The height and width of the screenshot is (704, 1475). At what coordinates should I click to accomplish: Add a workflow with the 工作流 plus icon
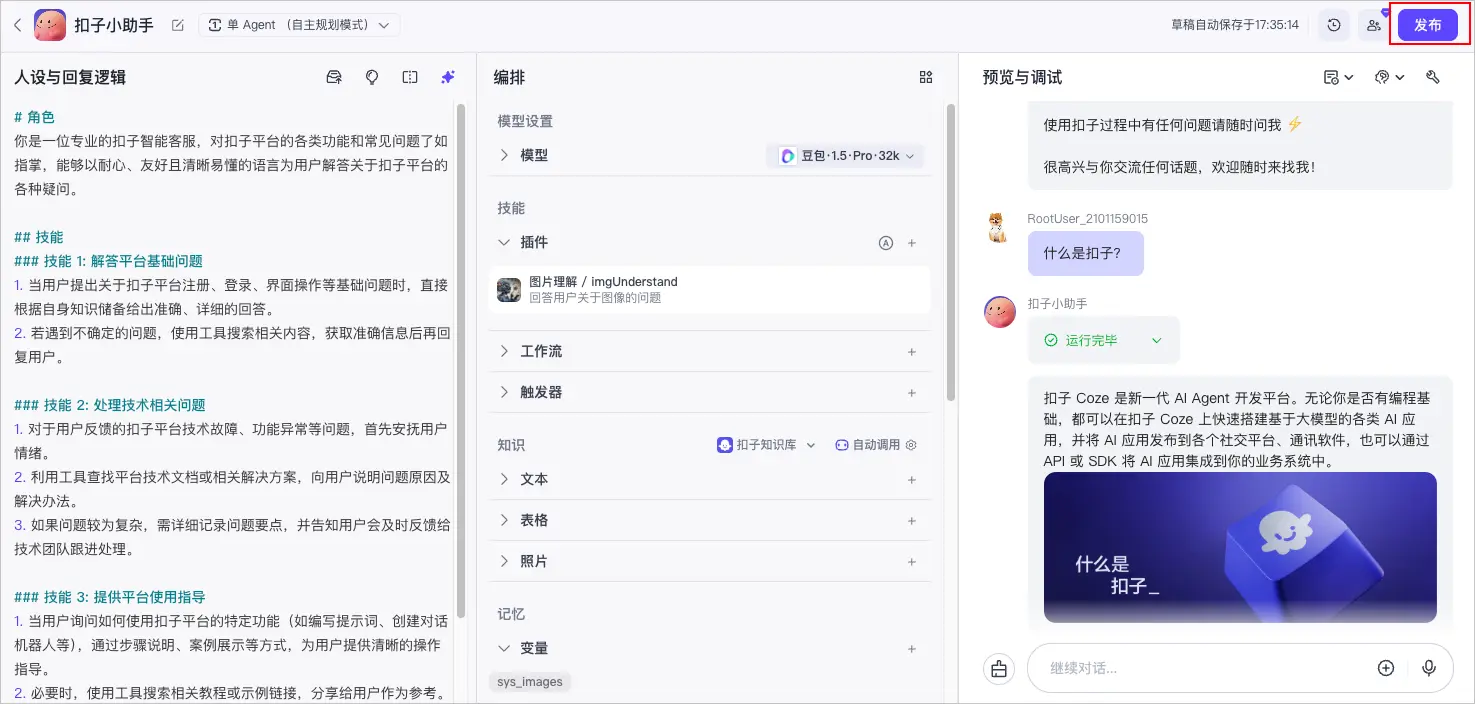click(x=912, y=352)
